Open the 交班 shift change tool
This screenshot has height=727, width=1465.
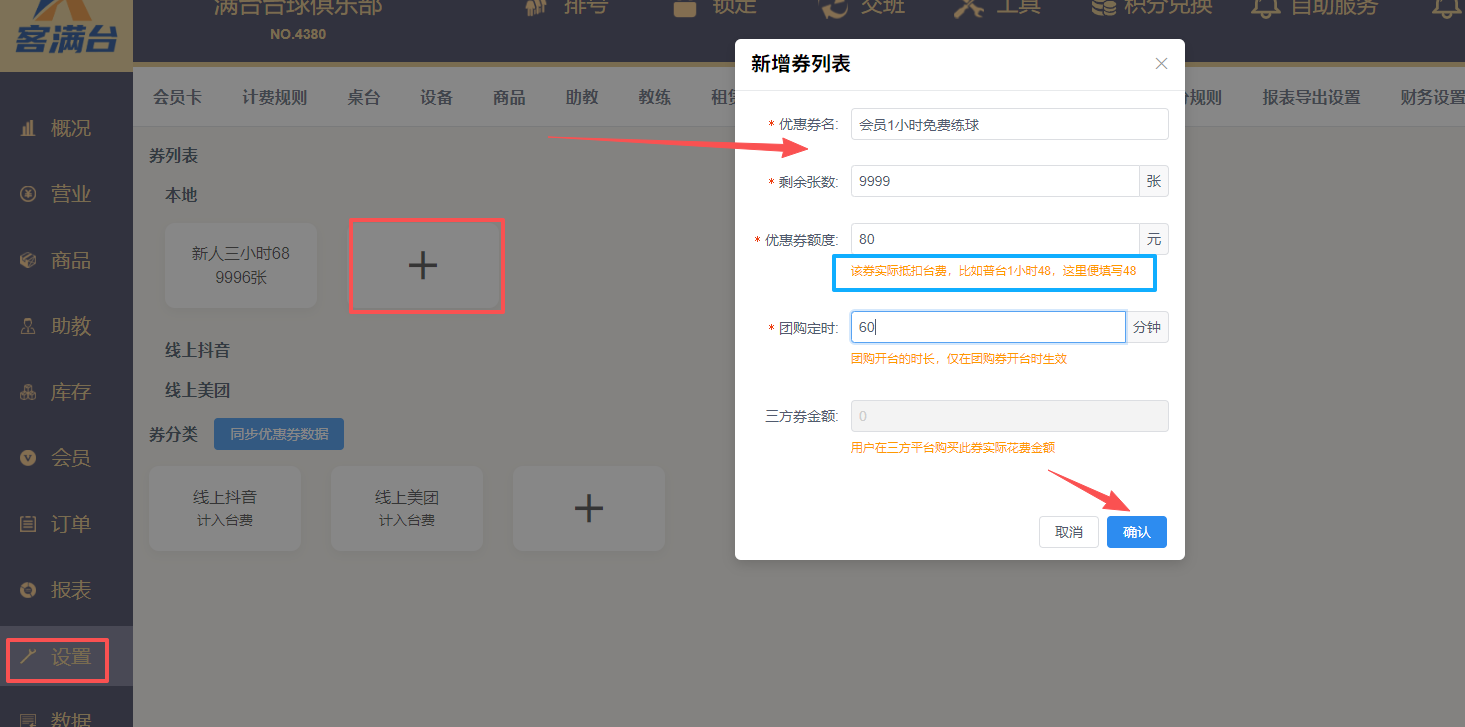[x=862, y=10]
